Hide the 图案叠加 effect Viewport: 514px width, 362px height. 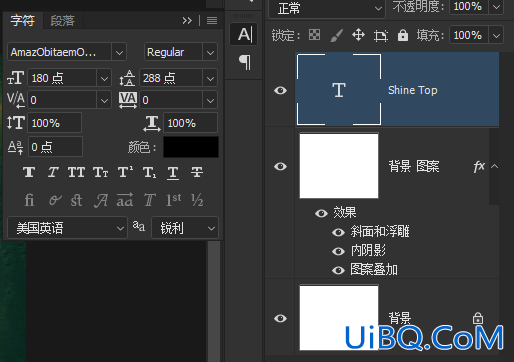(x=338, y=270)
